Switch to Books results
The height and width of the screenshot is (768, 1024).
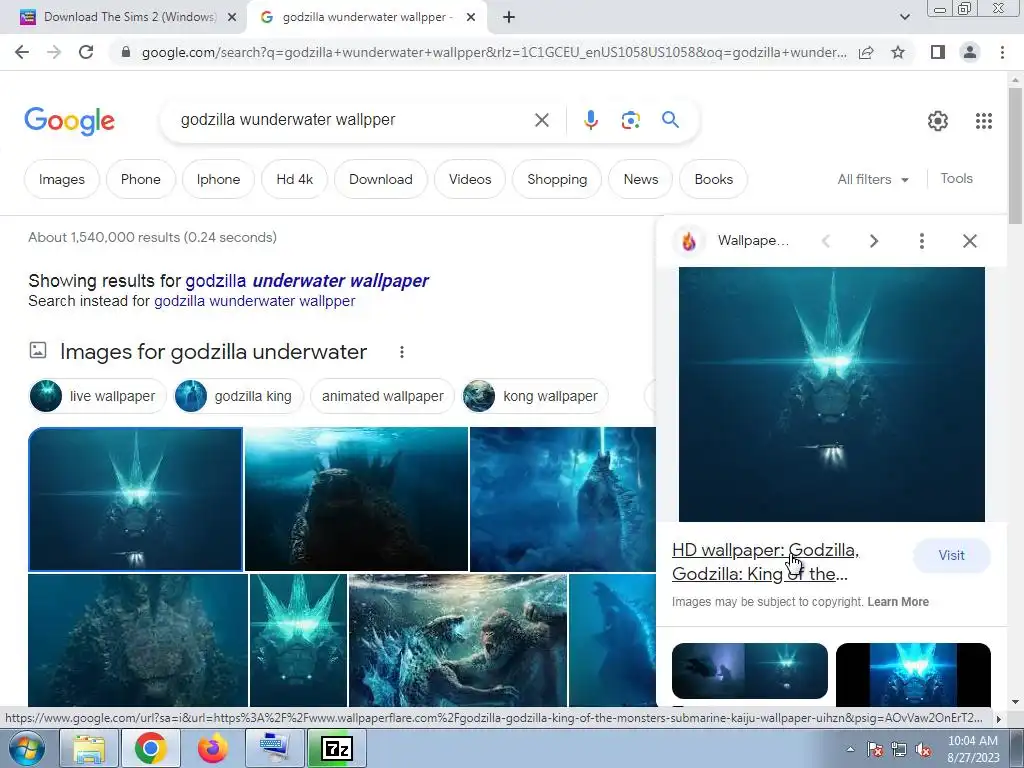click(x=713, y=179)
